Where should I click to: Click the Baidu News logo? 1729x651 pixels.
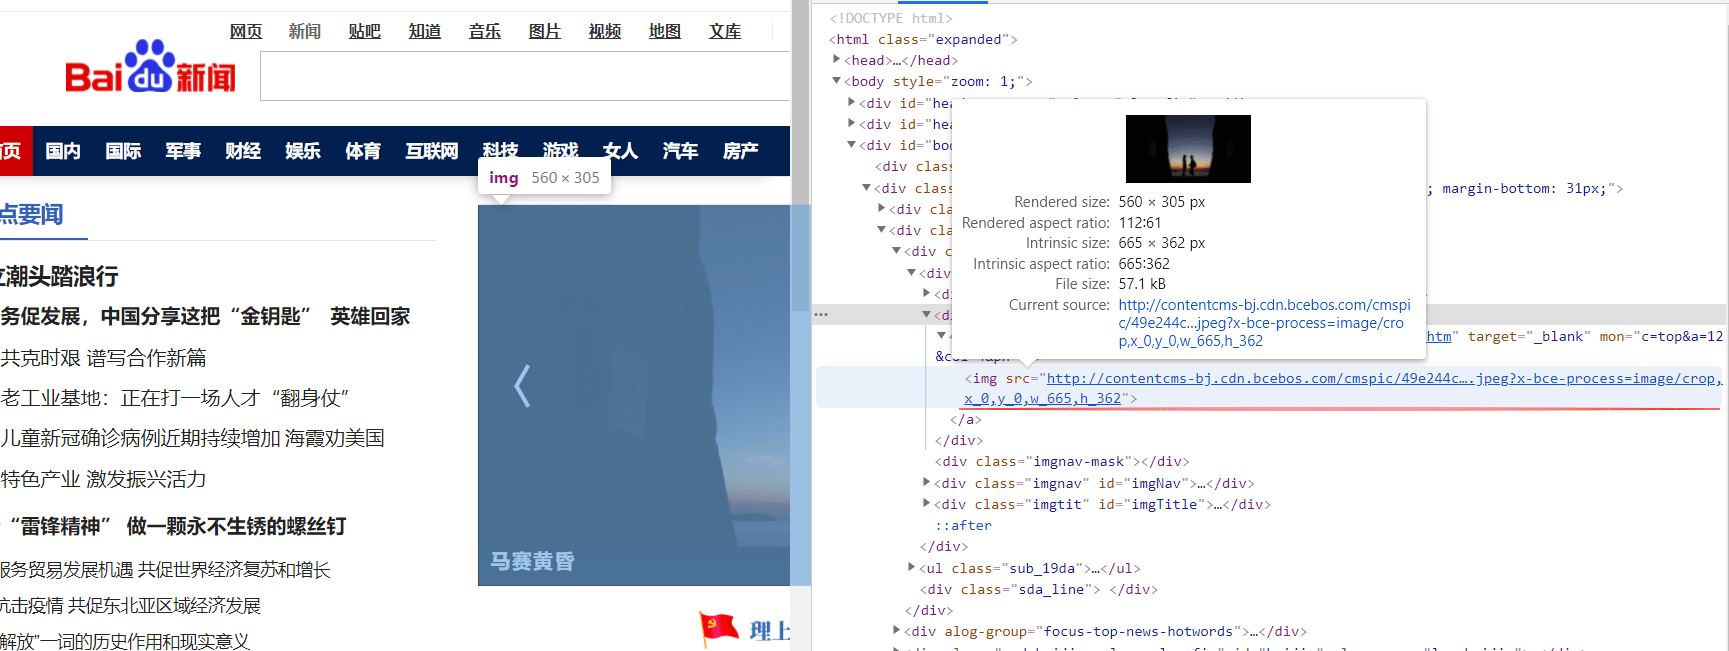coord(151,68)
